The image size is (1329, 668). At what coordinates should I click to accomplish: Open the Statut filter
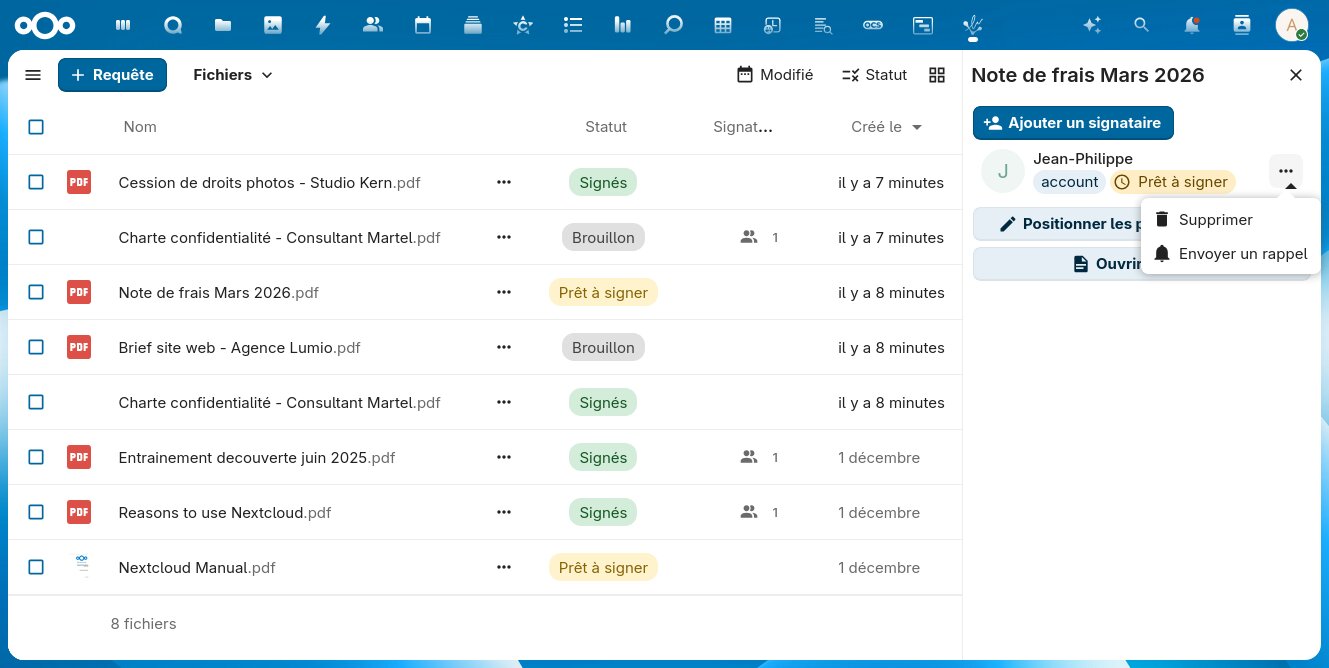875,75
